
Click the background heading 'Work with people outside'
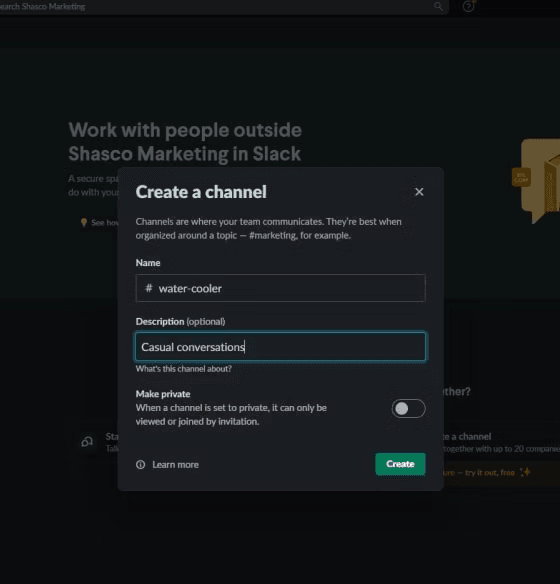pos(185,130)
